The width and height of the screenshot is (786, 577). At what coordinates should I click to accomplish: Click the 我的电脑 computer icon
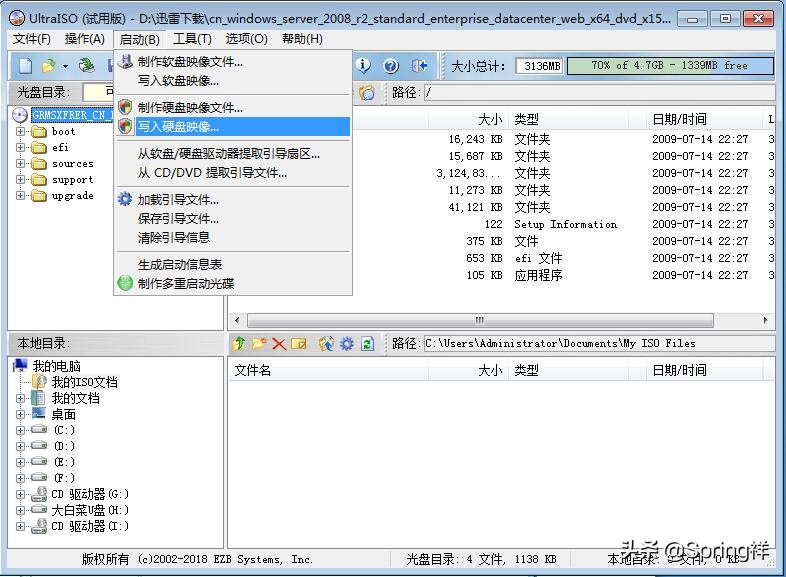20,366
